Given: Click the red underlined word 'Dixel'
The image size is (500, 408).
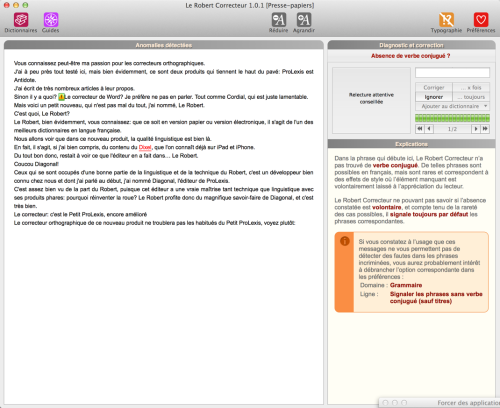Looking at the screenshot, I should pos(145,147).
